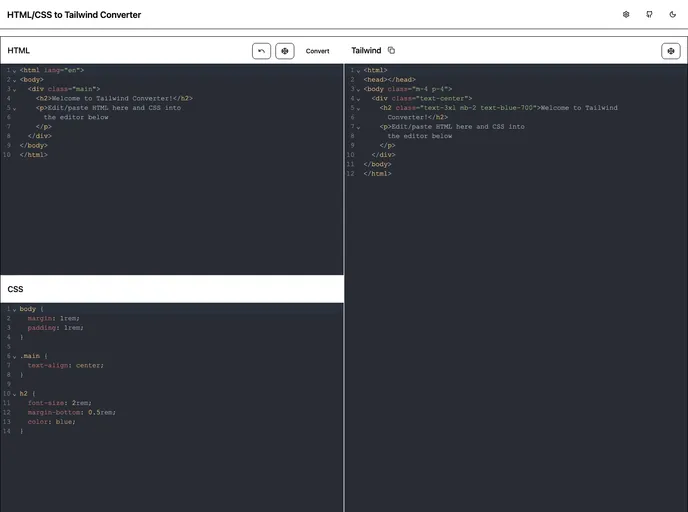Viewport: 688px width, 512px height.
Task: Click the HTML/CSS to Tailwind Converter heading
Action: tap(74, 14)
